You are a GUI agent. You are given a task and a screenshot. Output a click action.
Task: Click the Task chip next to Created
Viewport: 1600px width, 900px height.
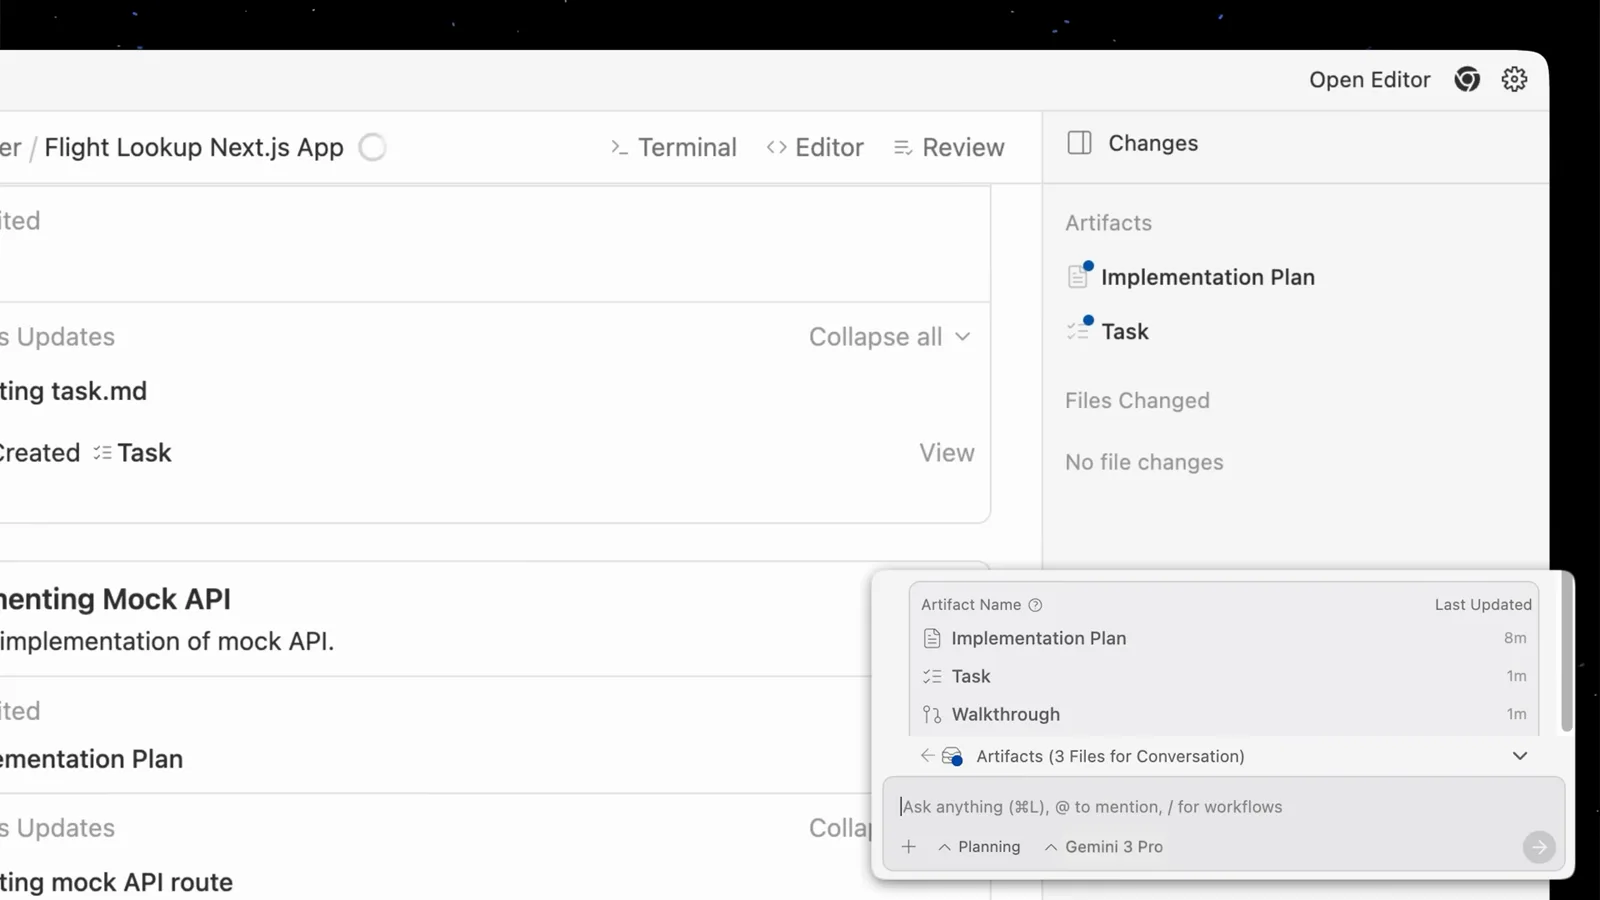[x=132, y=453]
